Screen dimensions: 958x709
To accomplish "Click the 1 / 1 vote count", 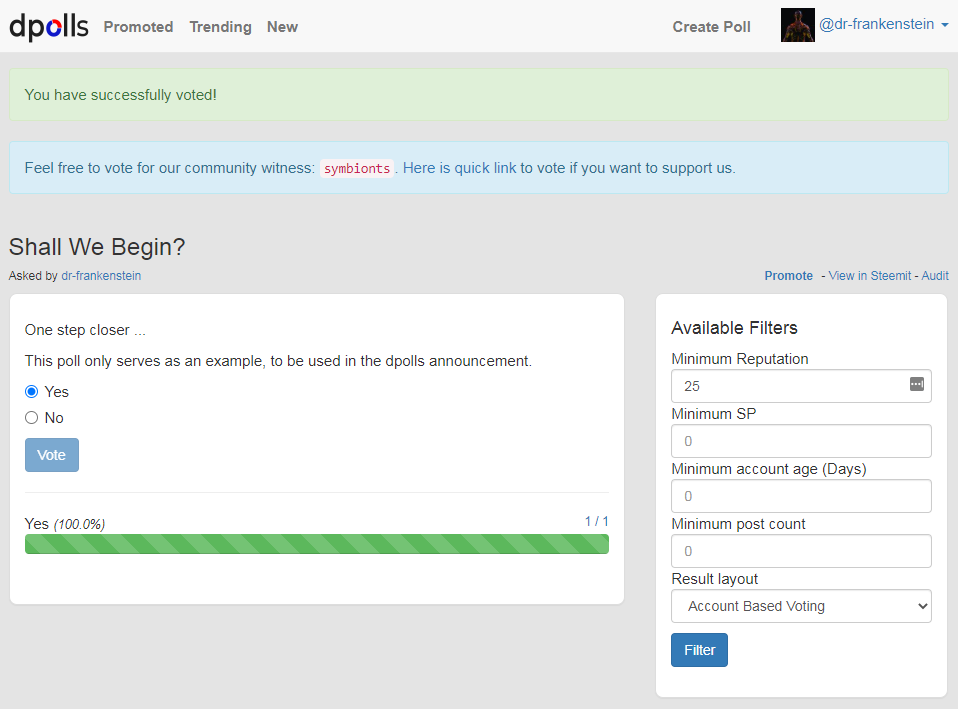I will pos(596,521).
